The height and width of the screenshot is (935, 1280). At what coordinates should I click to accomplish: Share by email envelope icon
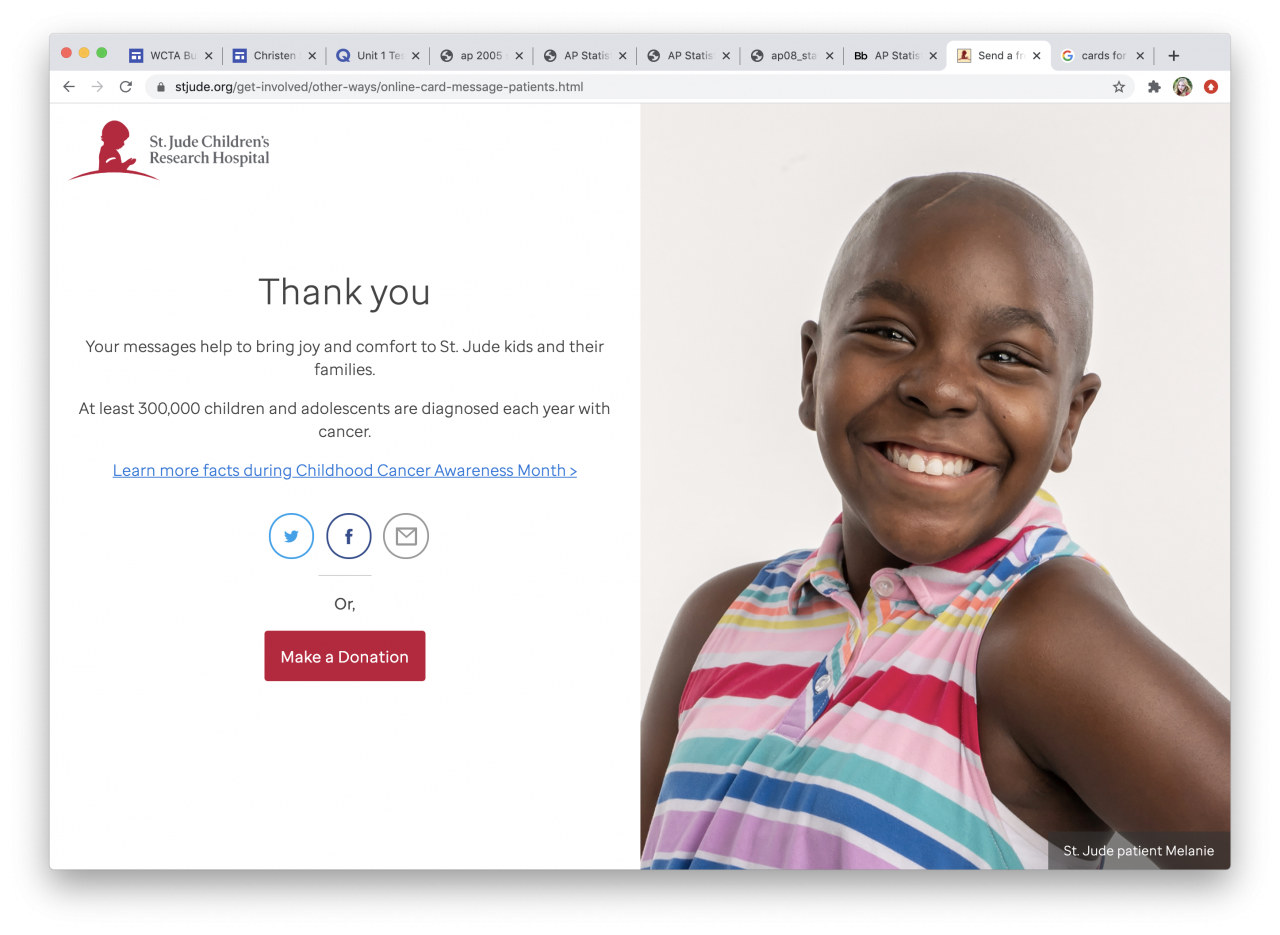pos(406,536)
